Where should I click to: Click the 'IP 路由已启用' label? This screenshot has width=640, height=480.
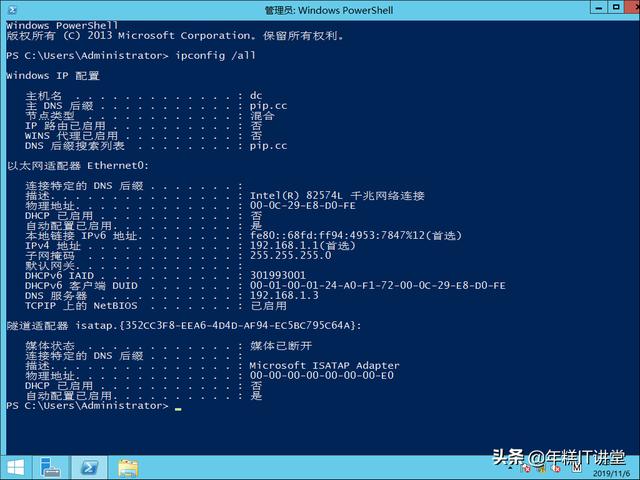65,126
